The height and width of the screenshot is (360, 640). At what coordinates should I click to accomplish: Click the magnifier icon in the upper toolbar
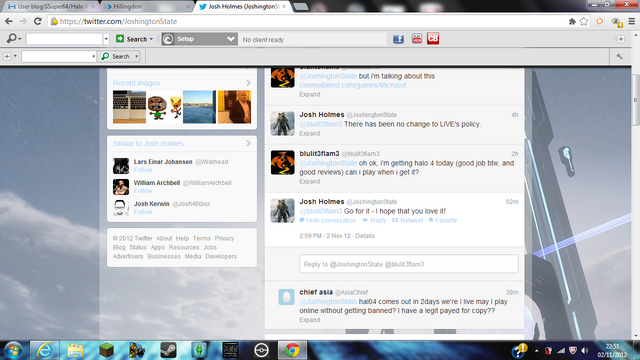pos(11,39)
